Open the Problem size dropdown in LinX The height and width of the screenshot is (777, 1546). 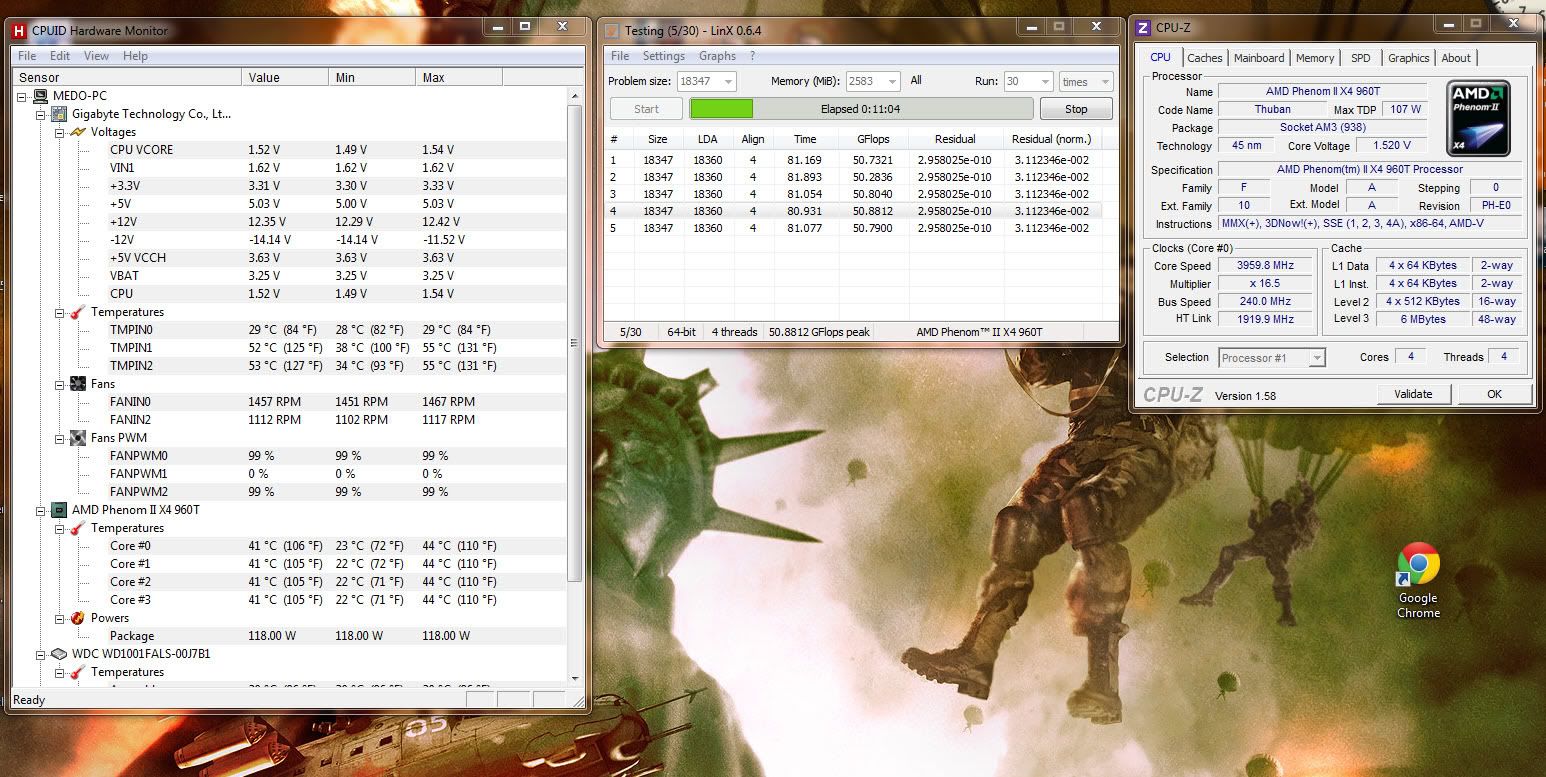coord(727,82)
